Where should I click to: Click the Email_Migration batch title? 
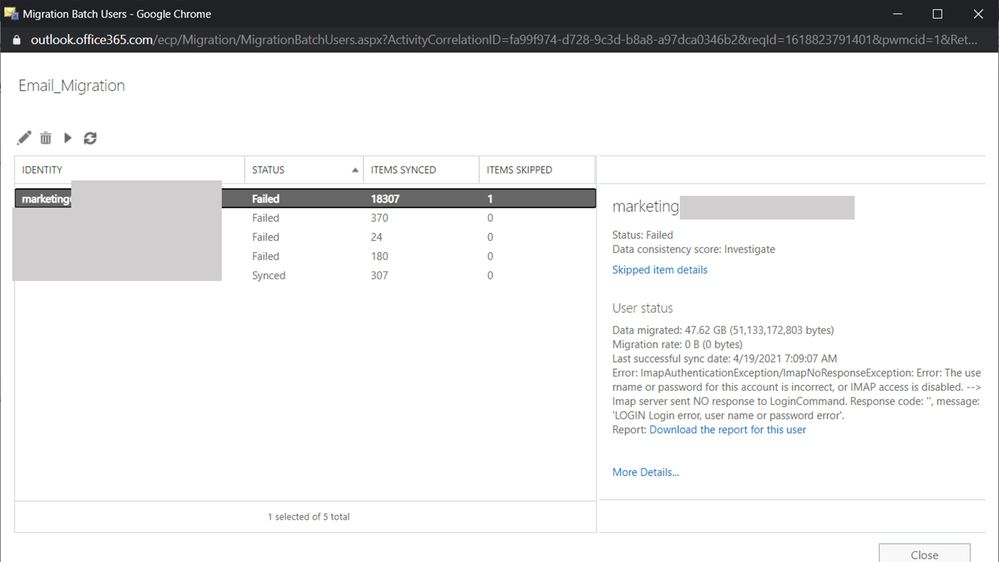[x=71, y=85]
